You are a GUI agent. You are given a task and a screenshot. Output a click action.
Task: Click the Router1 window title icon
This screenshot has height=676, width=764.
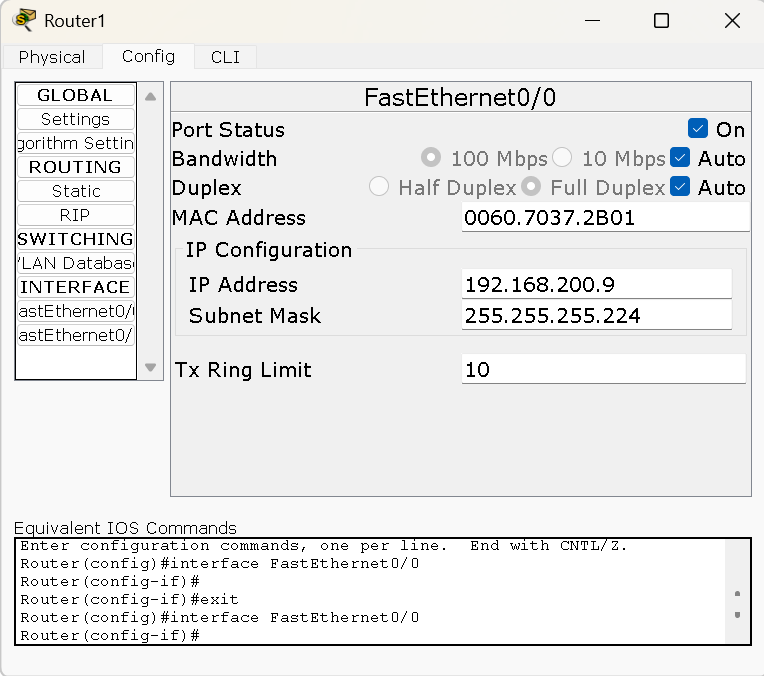point(25,20)
